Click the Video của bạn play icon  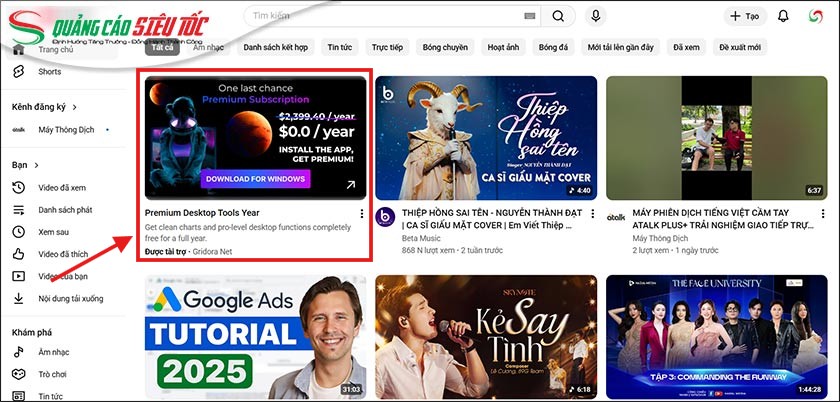19,276
